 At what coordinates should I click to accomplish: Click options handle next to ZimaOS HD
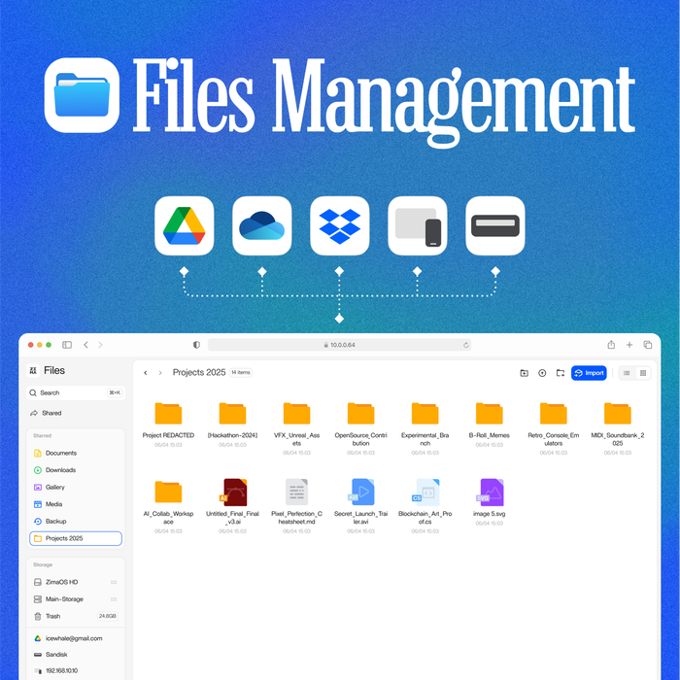[x=114, y=582]
